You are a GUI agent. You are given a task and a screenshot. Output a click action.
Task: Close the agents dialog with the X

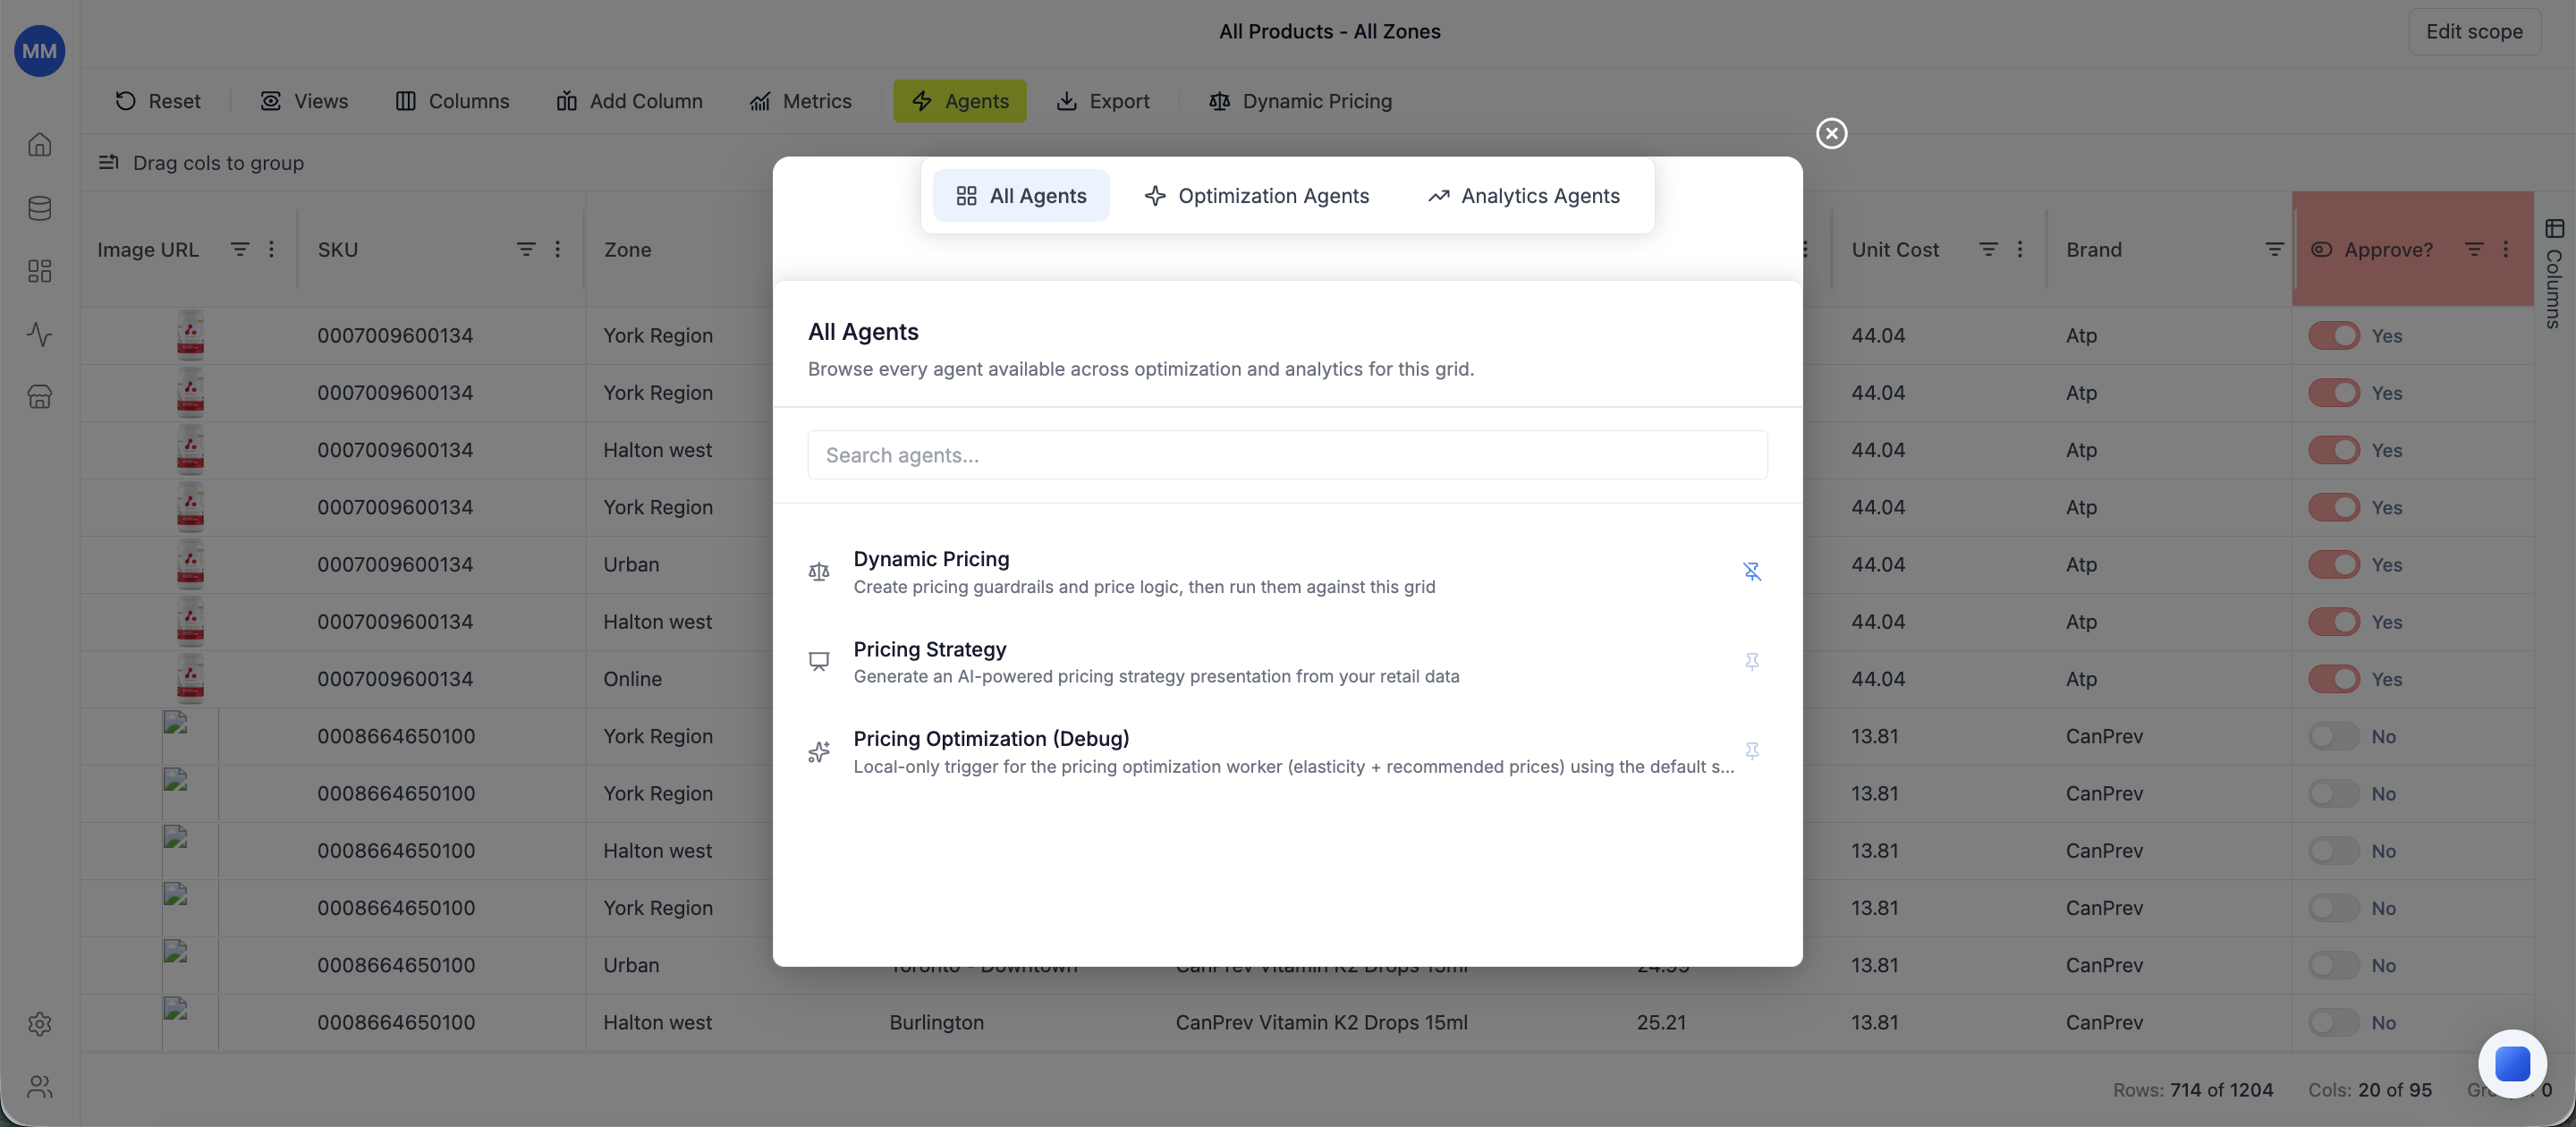pyautogui.click(x=1831, y=133)
